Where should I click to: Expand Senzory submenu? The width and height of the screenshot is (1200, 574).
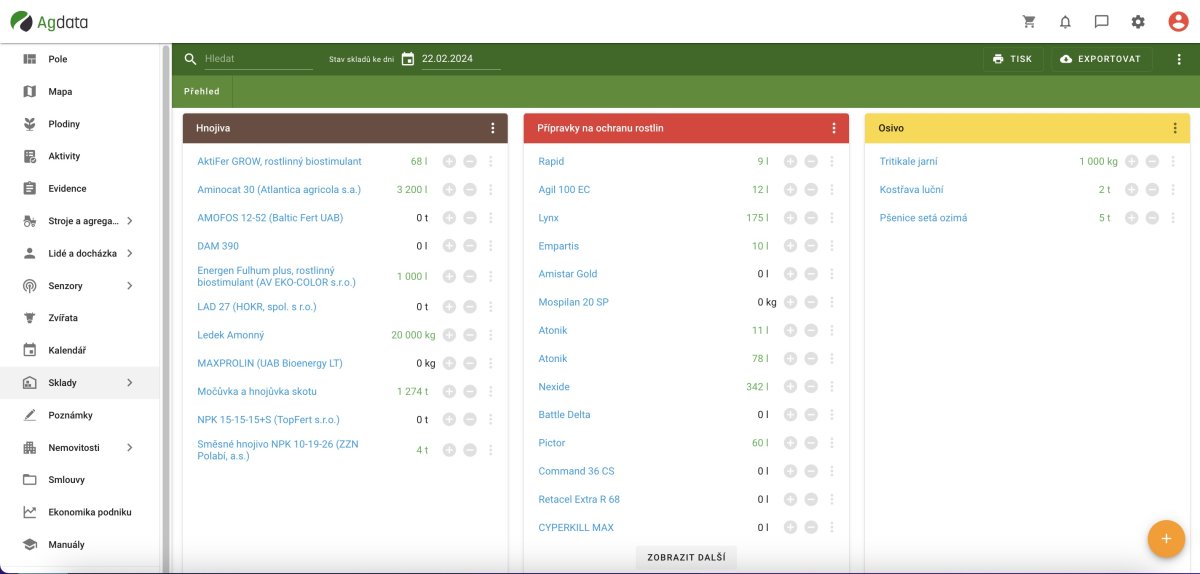click(x=130, y=286)
